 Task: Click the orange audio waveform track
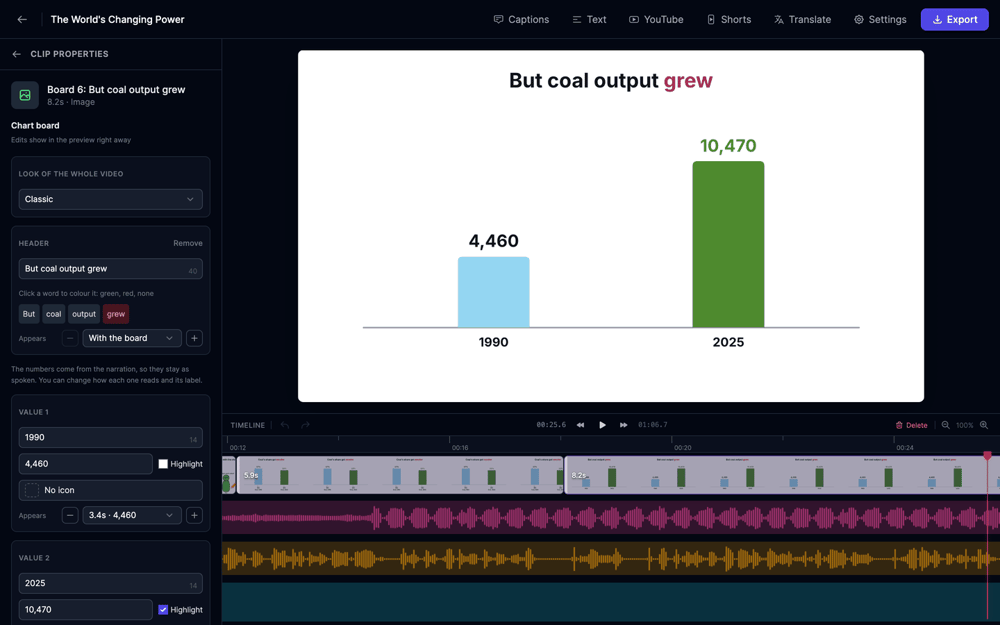click(611, 559)
